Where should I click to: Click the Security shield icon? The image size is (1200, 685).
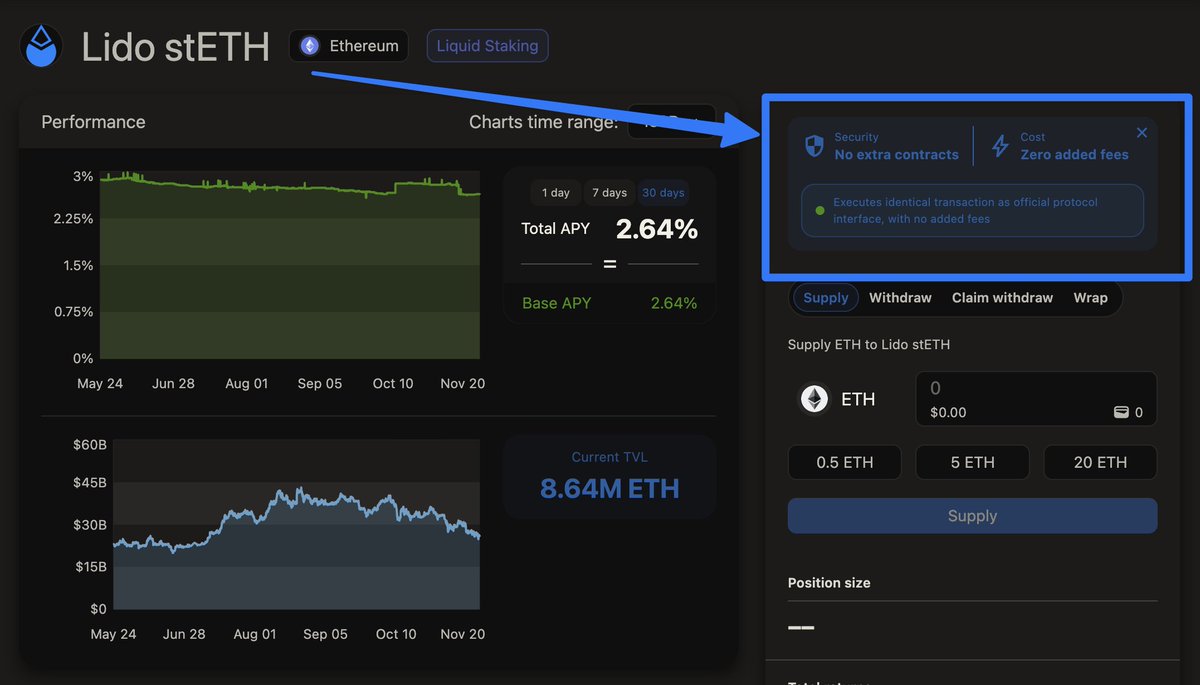[x=815, y=146]
